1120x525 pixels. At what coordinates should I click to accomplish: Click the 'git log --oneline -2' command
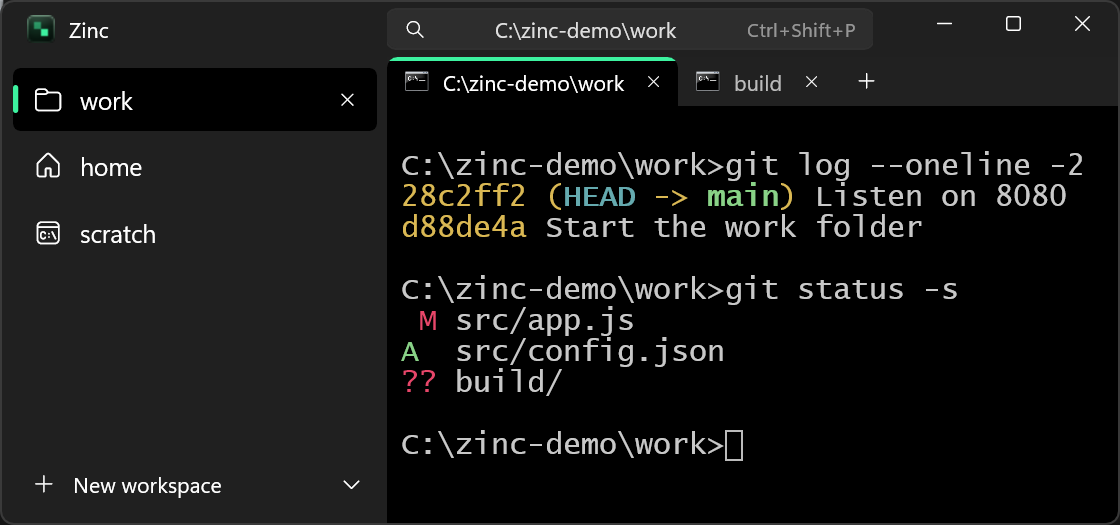(x=904, y=165)
